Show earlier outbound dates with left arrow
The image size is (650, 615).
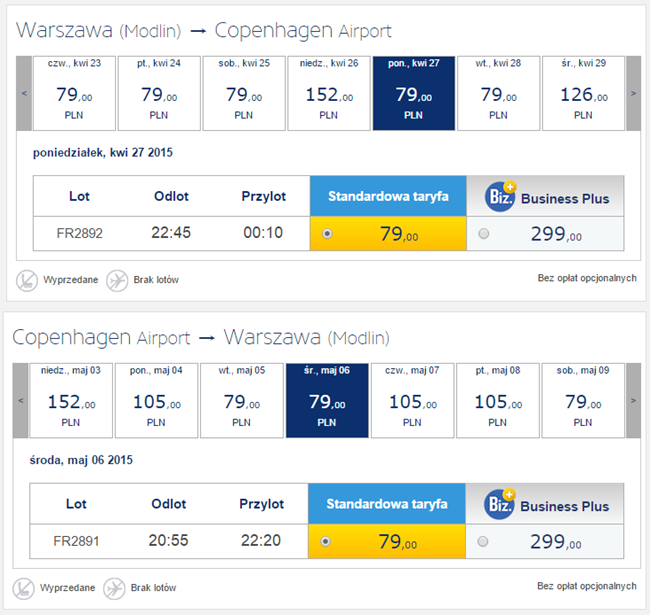click(x=24, y=93)
